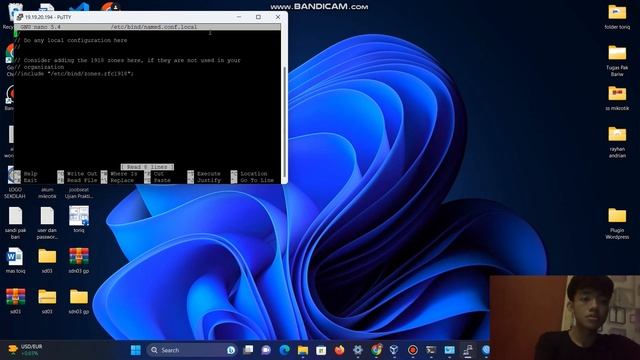Image resolution: width=640 pixels, height=360 pixels.
Task: Select 'sdn03 gp' WinRAR archive icon
Action: tap(79, 256)
